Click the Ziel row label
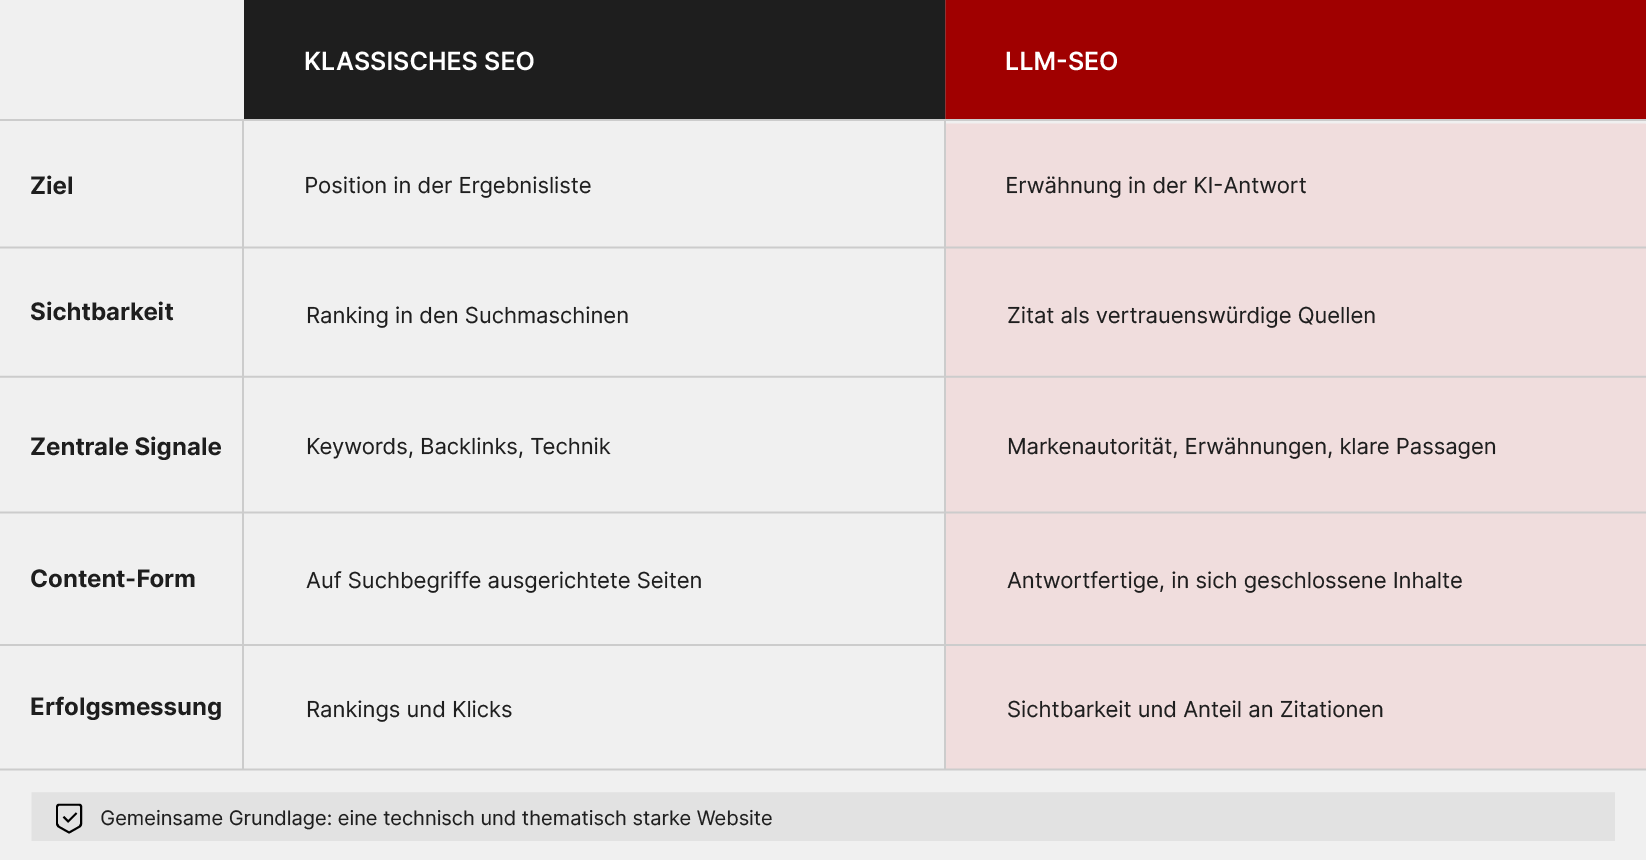 point(52,186)
